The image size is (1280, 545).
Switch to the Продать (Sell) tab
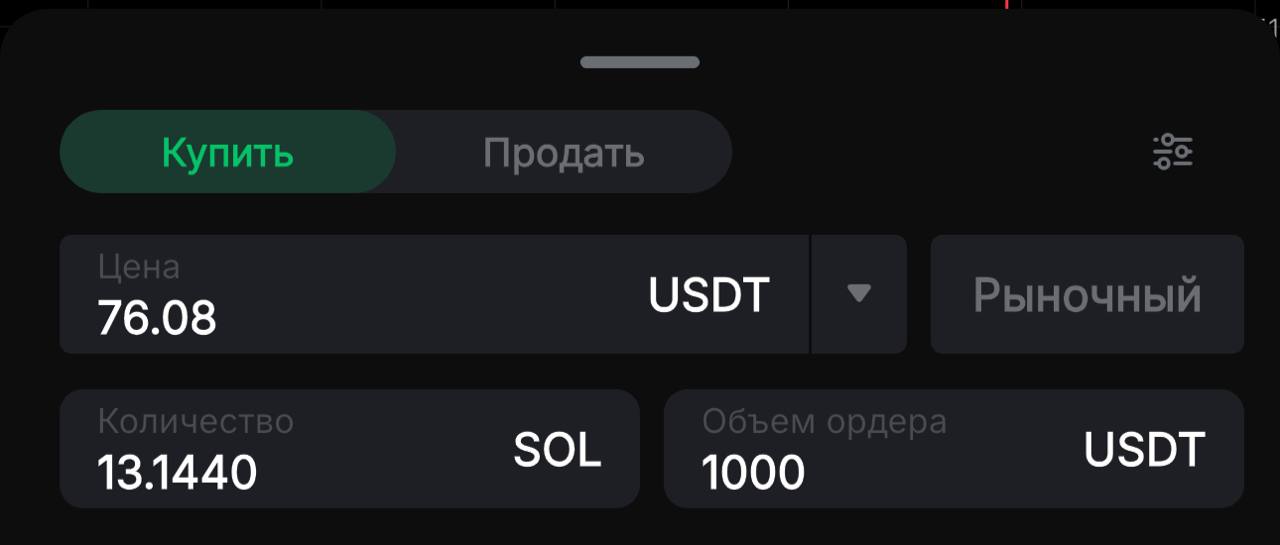point(563,152)
